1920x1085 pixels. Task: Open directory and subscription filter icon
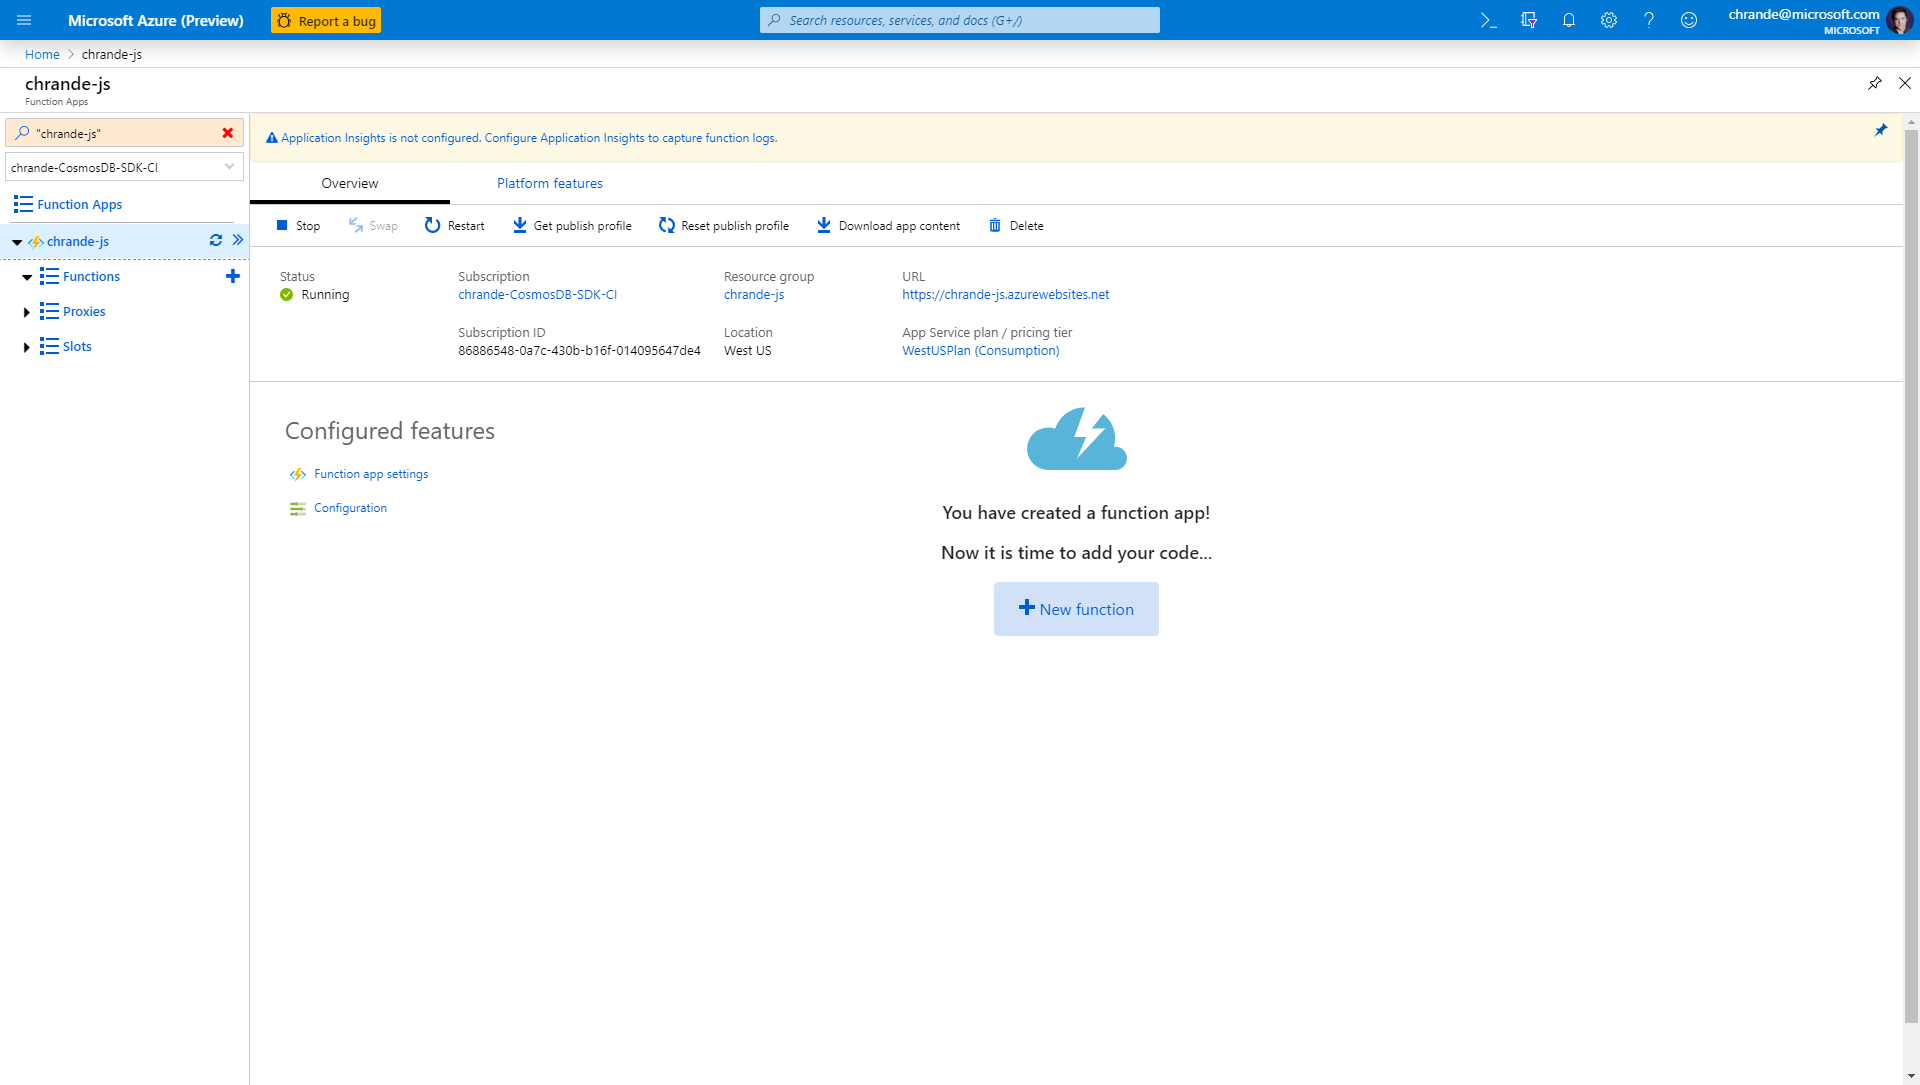coord(1528,20)
